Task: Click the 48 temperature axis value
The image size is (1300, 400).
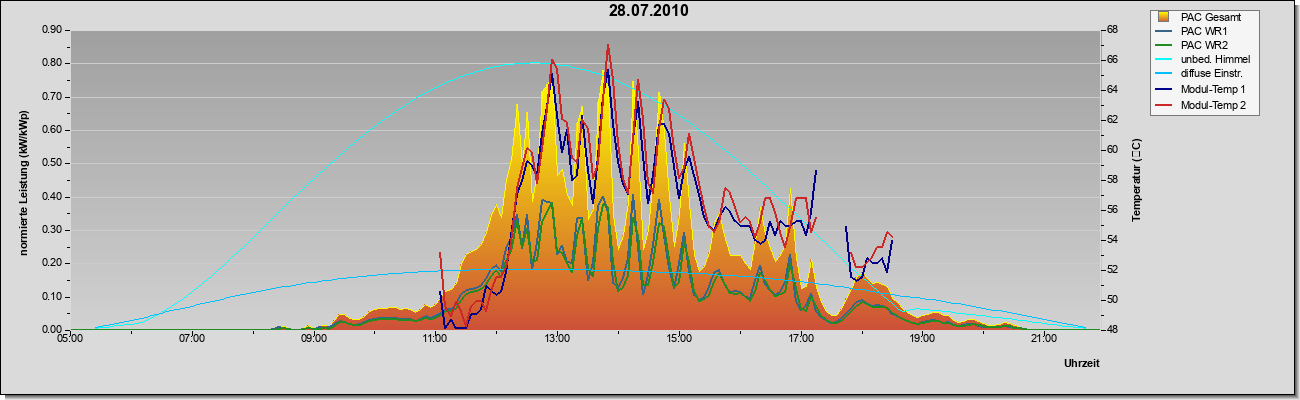Action: tap(1111, 330)
